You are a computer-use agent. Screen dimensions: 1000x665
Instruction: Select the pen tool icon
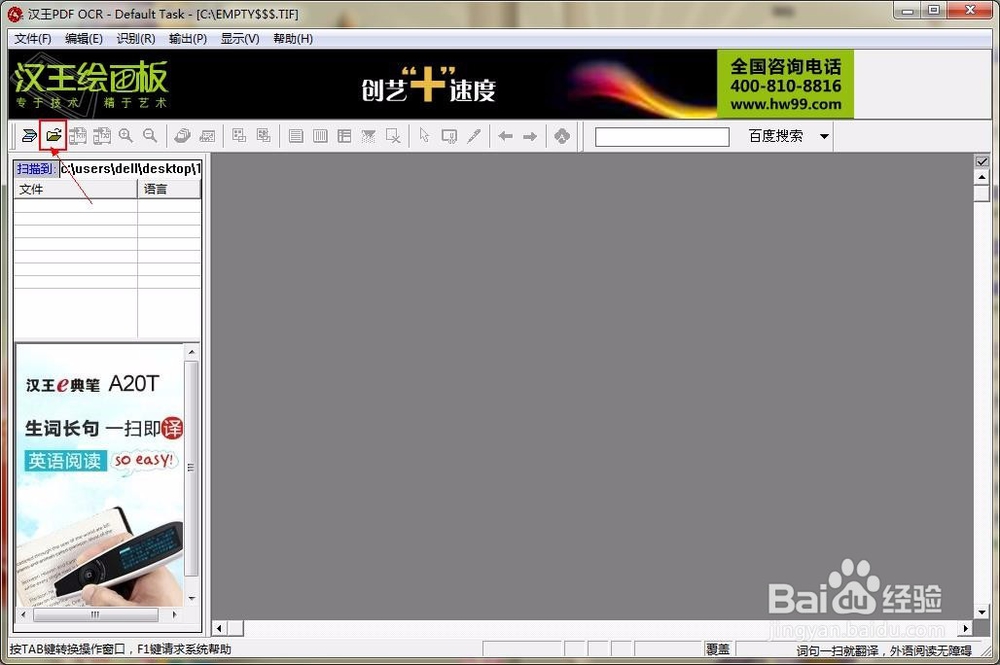(x=474, y=136)
